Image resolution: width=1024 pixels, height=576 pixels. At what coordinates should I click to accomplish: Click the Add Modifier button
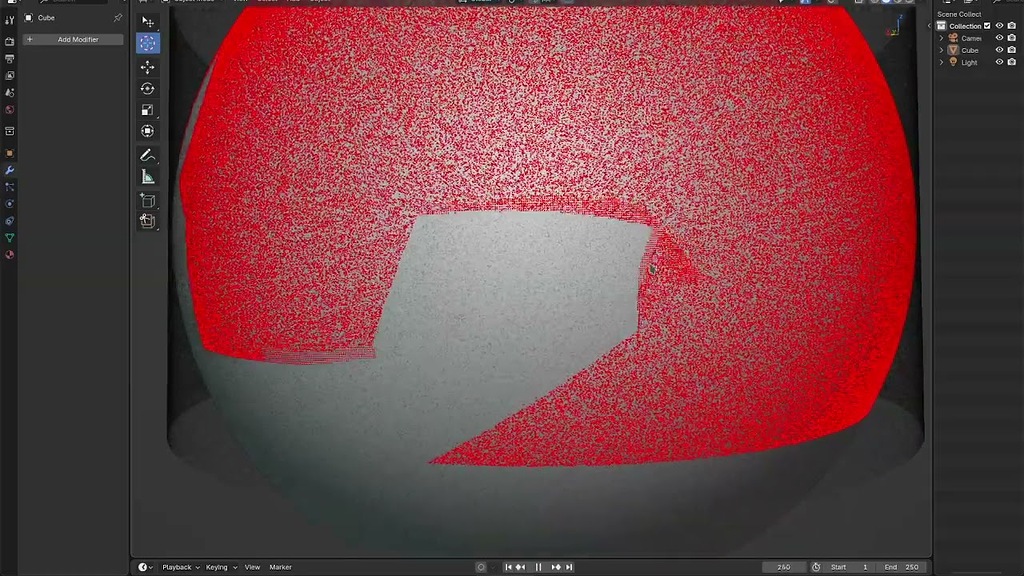click(x=73, y=39)
